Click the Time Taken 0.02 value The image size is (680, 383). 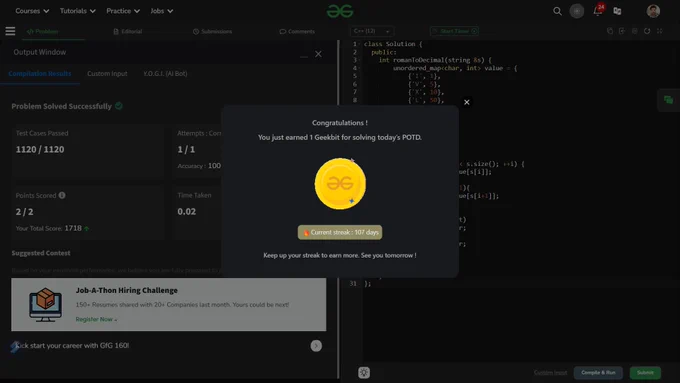click(x=186, y=212)
